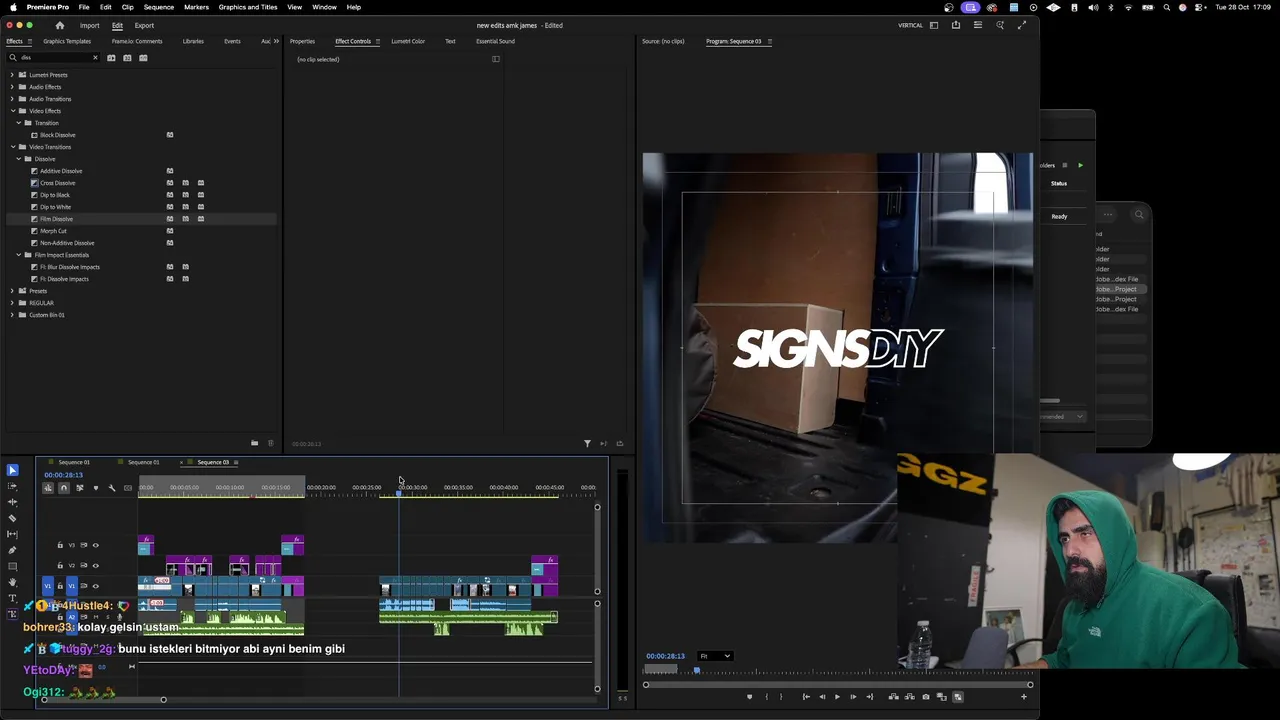
Task: Select the Razor tool
Action: tap(12, 518)
